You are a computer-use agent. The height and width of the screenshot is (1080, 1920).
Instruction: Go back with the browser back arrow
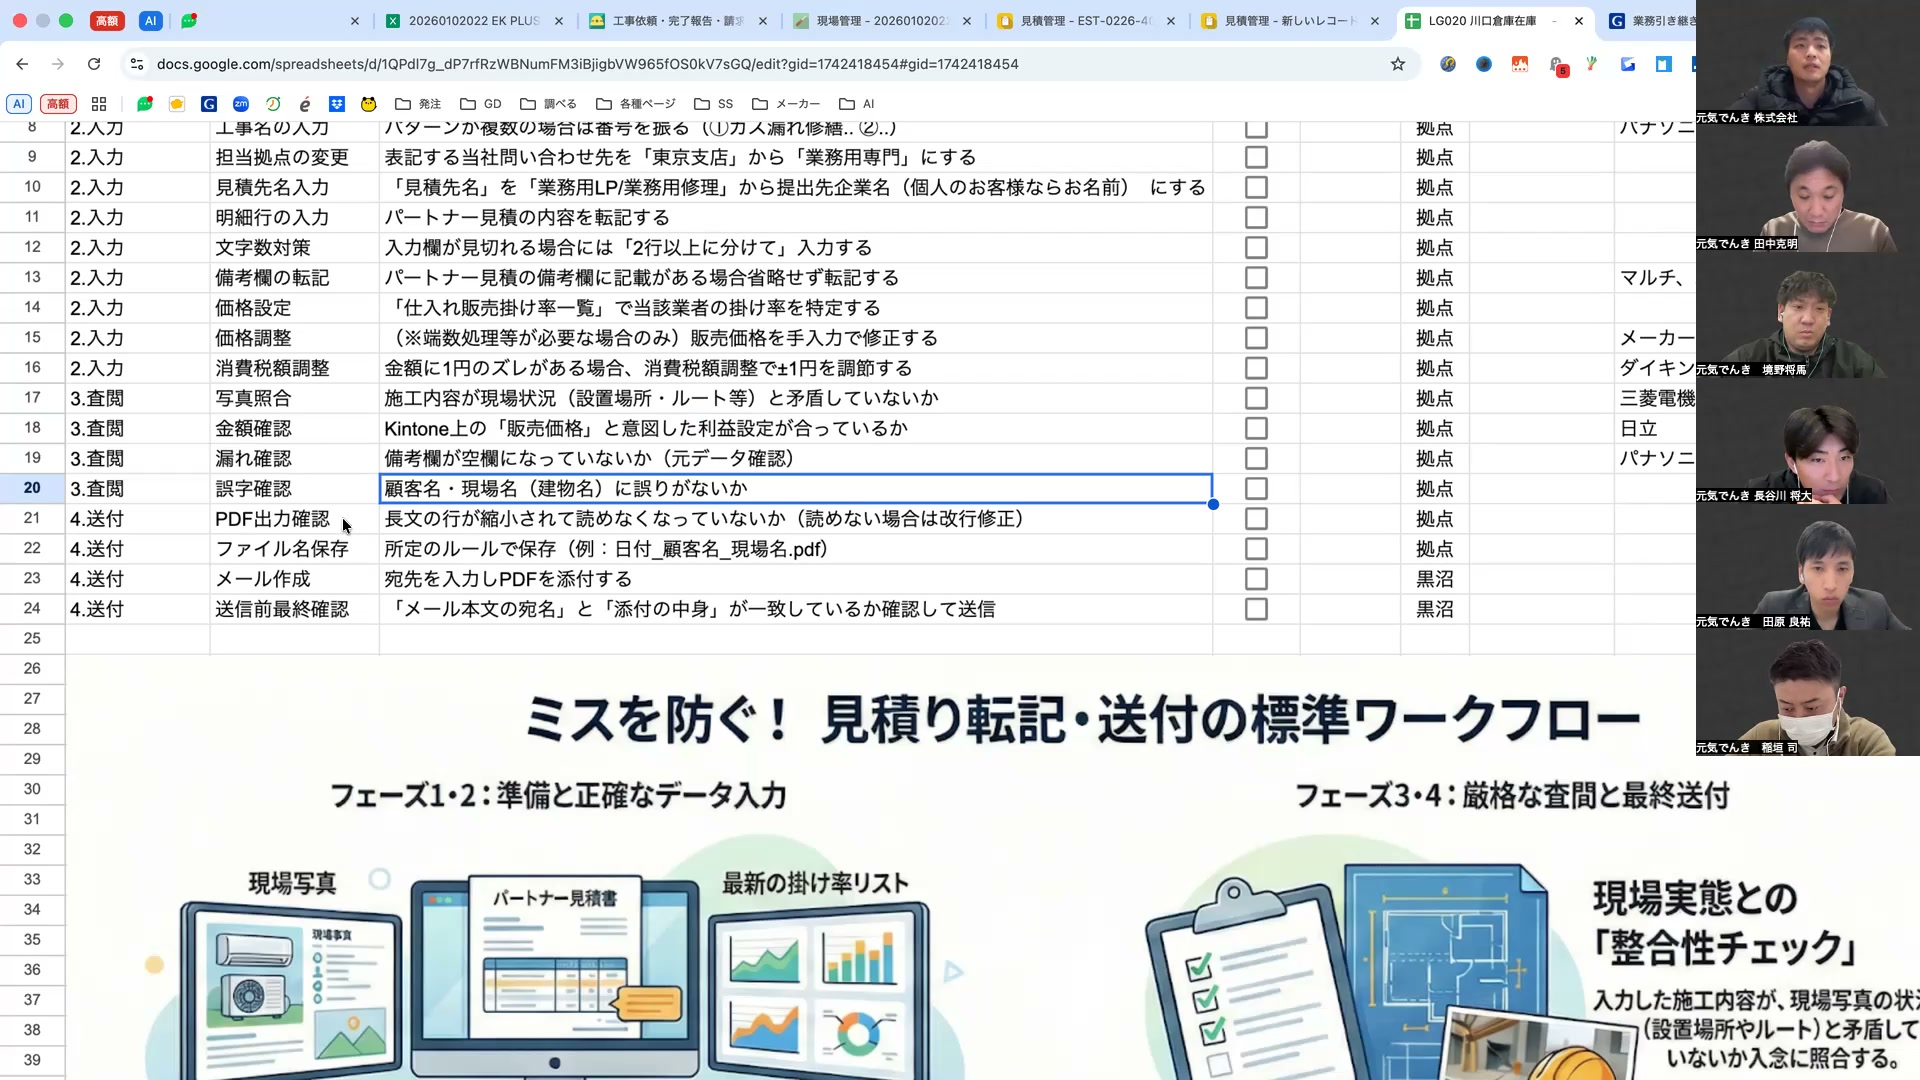22,64
